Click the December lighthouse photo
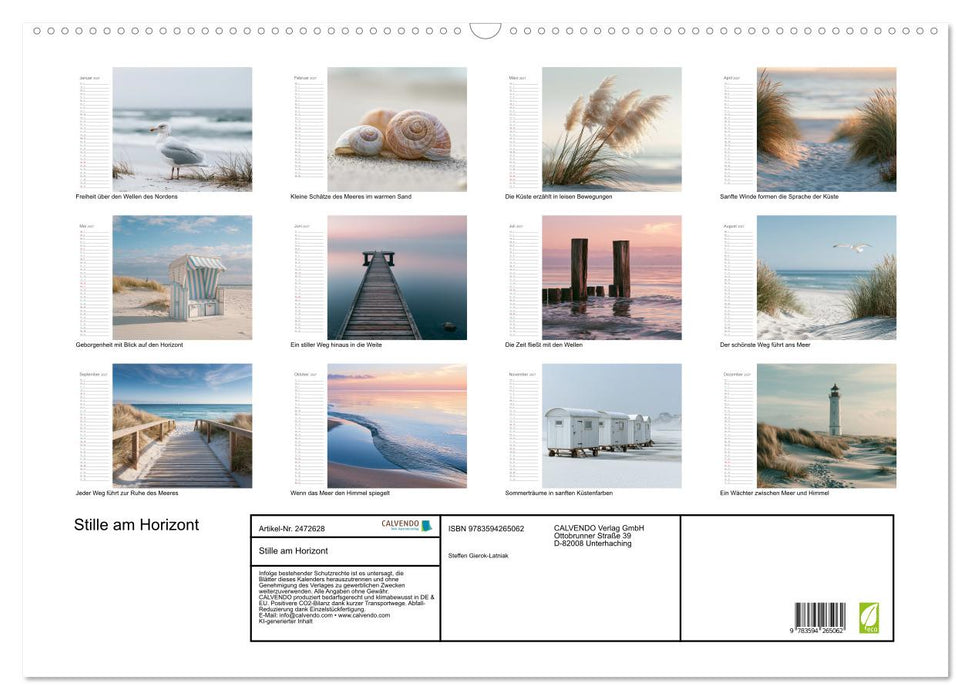The width and height of the screenshot is (971, 700). click(x=827, y=426)
